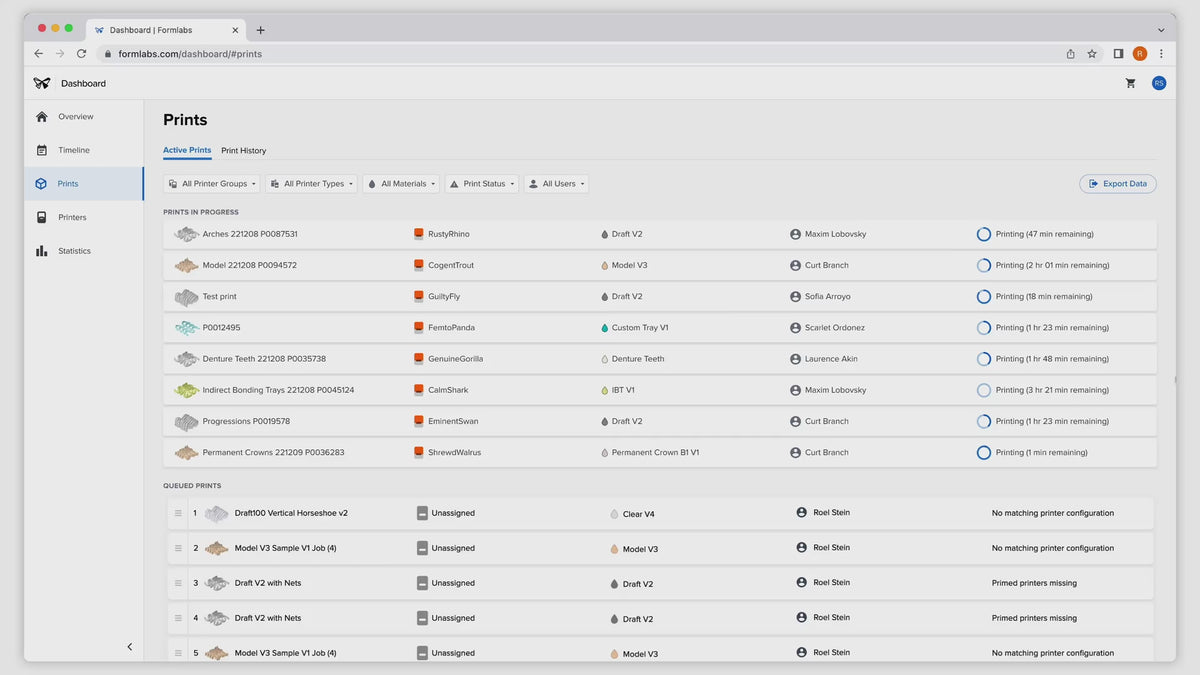The image size is (1200, 675).
Task: Click the Formlabs butterfly logo
Action: tap(41, 83)
